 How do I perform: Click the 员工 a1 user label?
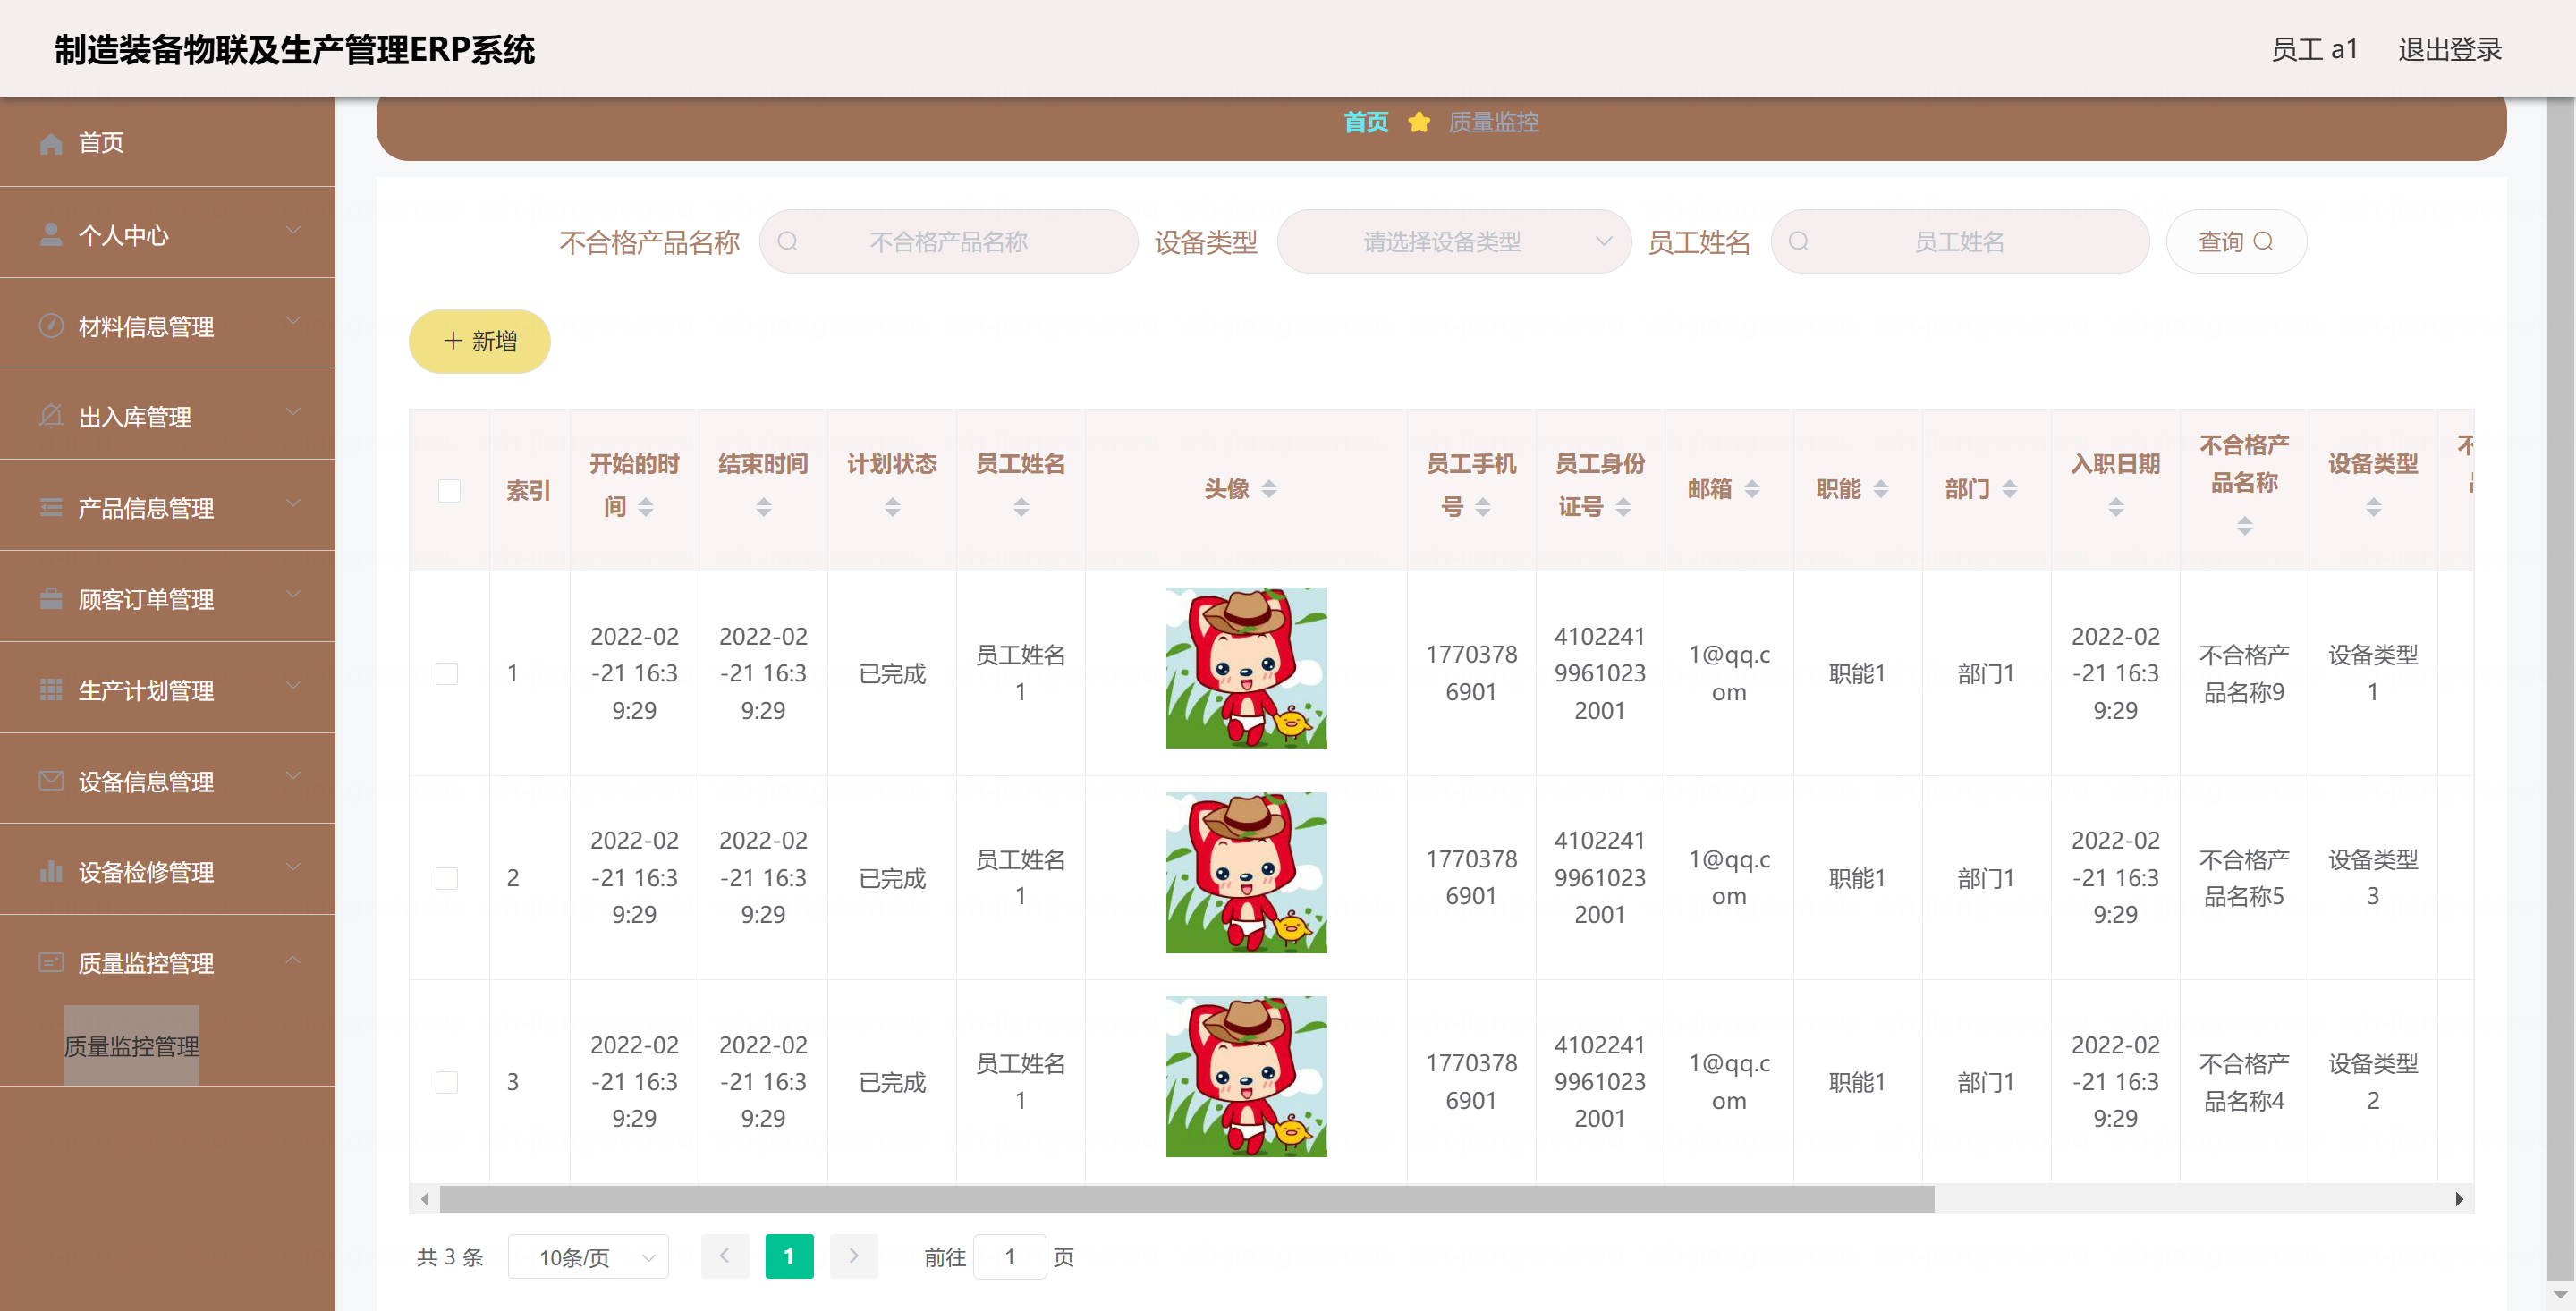pos(2314,49)
